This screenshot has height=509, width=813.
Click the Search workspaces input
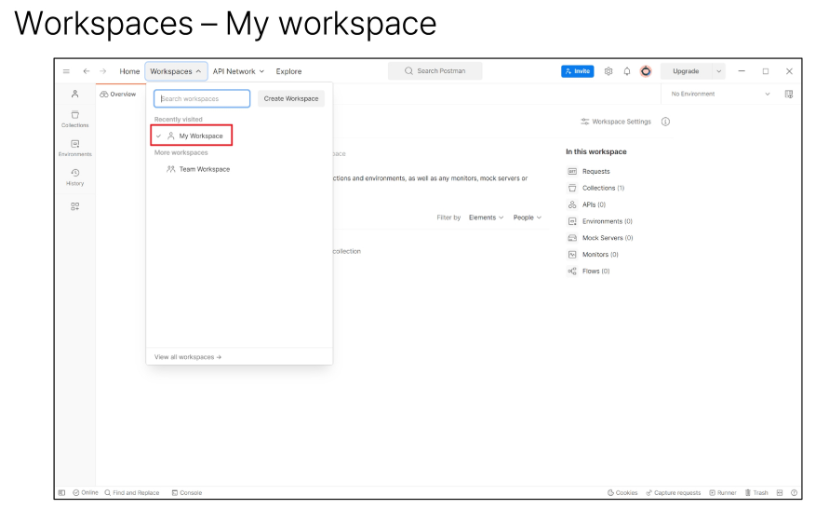click(202, 98)
